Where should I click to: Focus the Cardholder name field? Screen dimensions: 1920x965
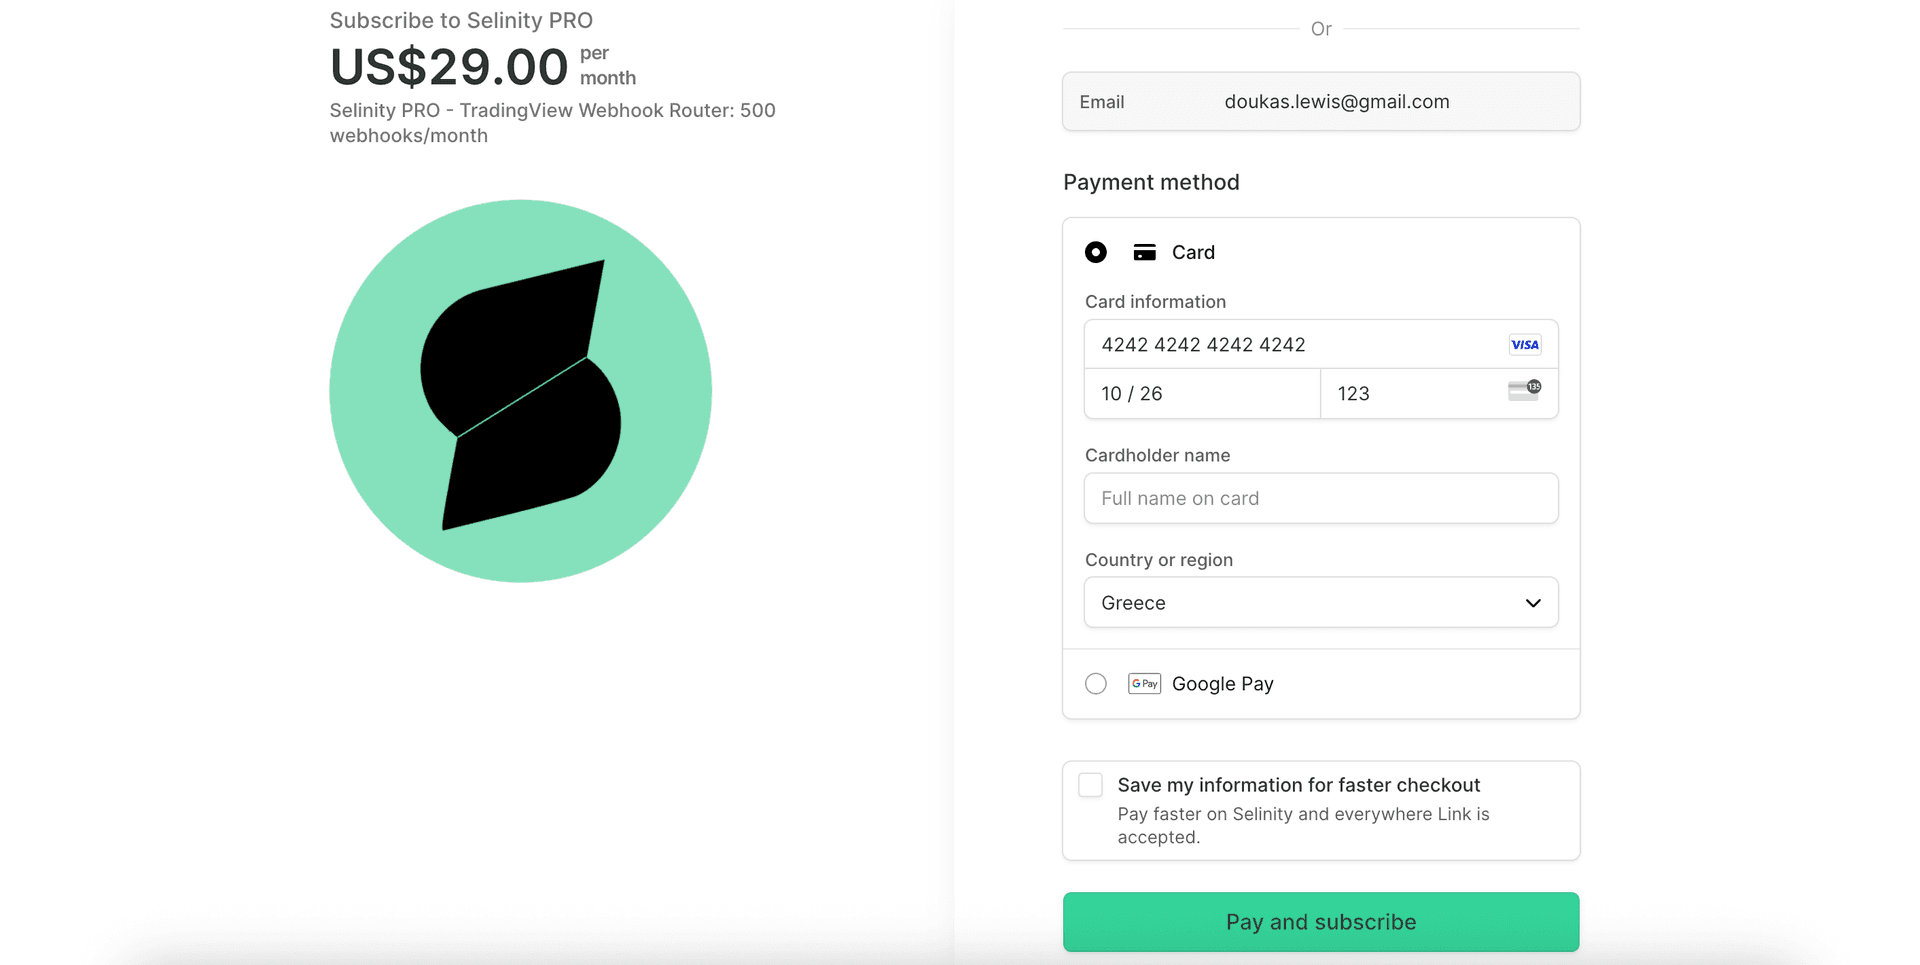[x=1320, y=498]
